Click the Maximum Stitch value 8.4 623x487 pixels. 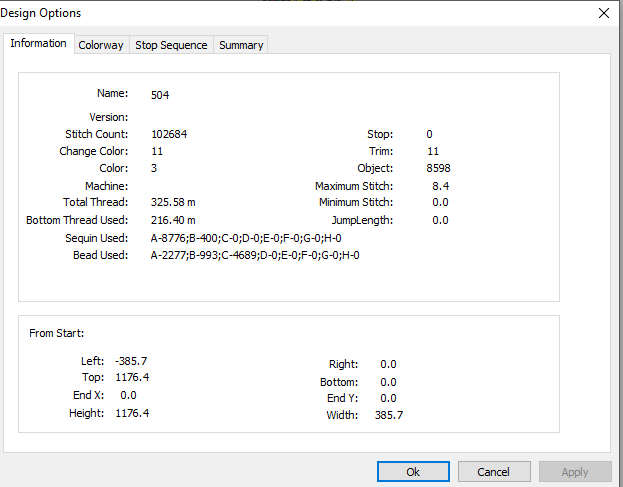pos(441,186)
